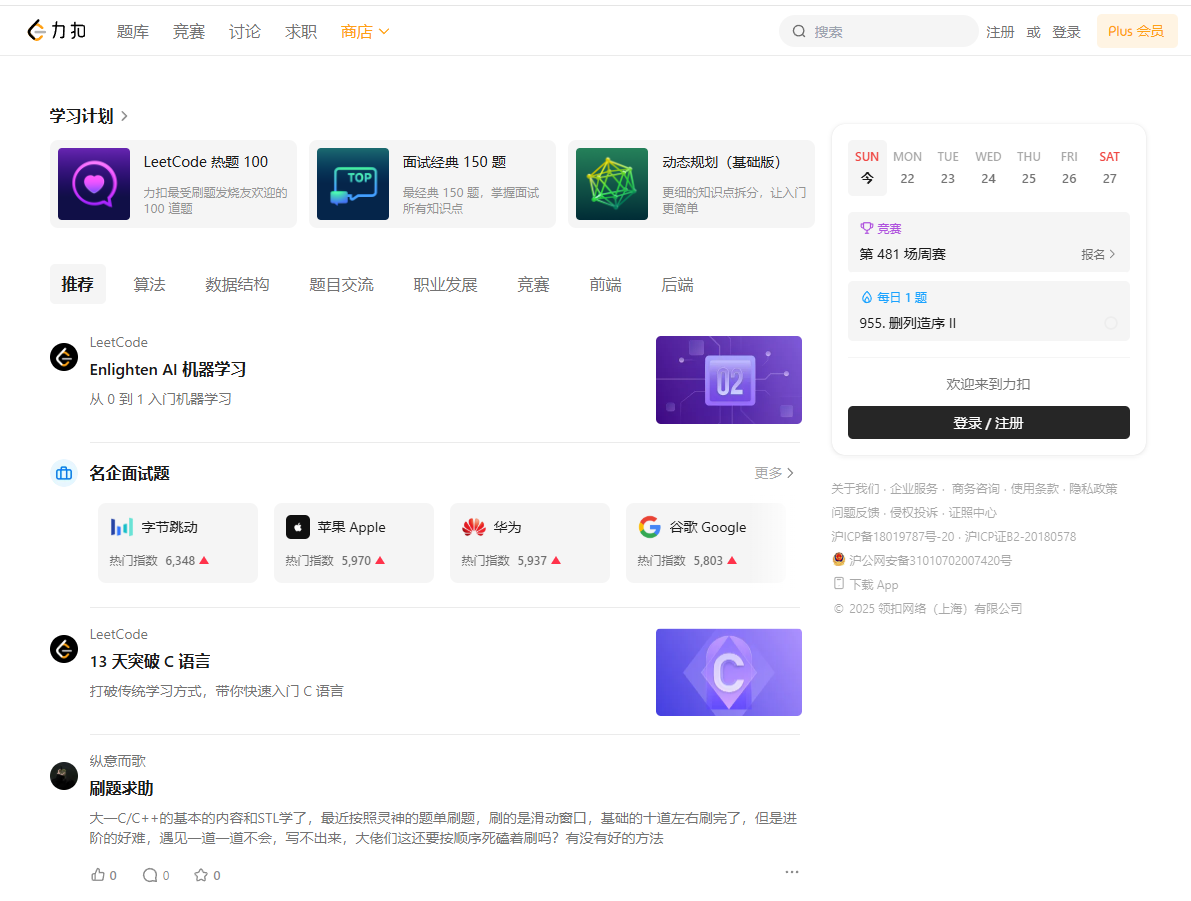
Task: Switch to the 后端 tab
Action: click(x=678, y=284)
